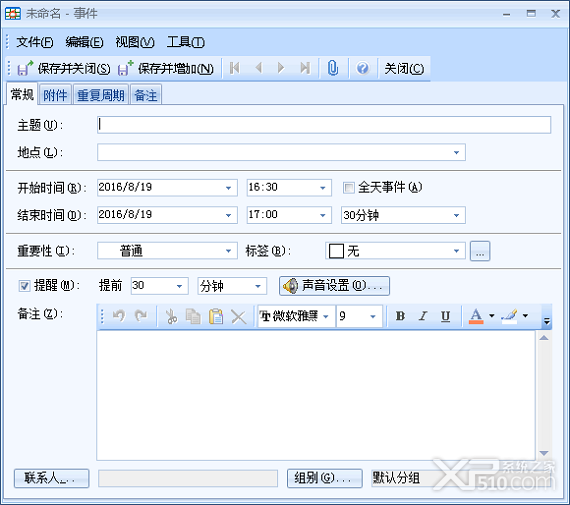
Task: Click the 声音设置 button
Action: pos(334,286)
